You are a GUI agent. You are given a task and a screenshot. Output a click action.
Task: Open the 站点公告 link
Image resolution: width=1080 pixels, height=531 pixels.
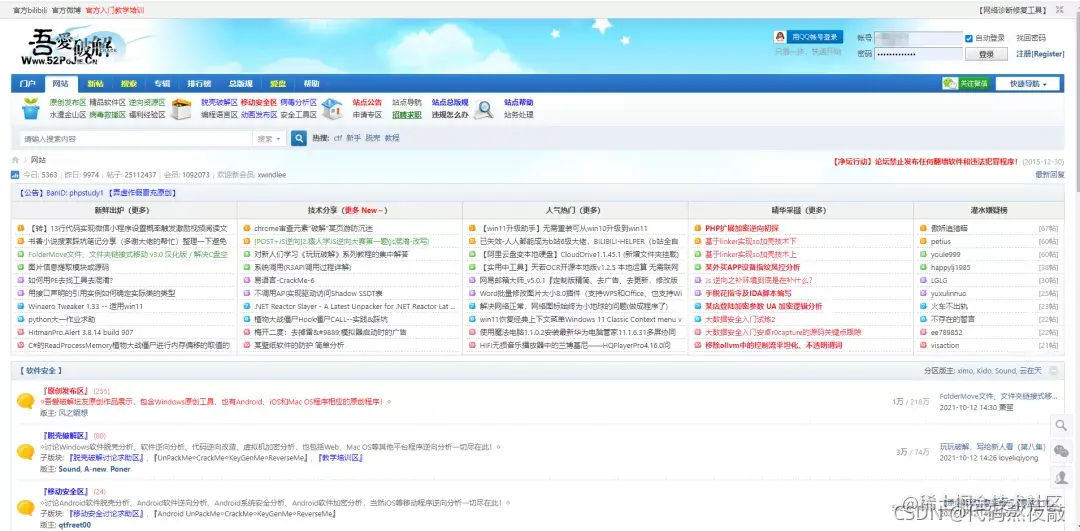(x=367, y=102)
